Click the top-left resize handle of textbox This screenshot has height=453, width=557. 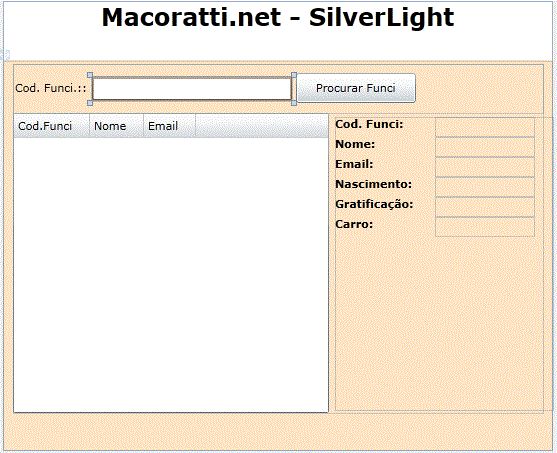tap(90, 75)
